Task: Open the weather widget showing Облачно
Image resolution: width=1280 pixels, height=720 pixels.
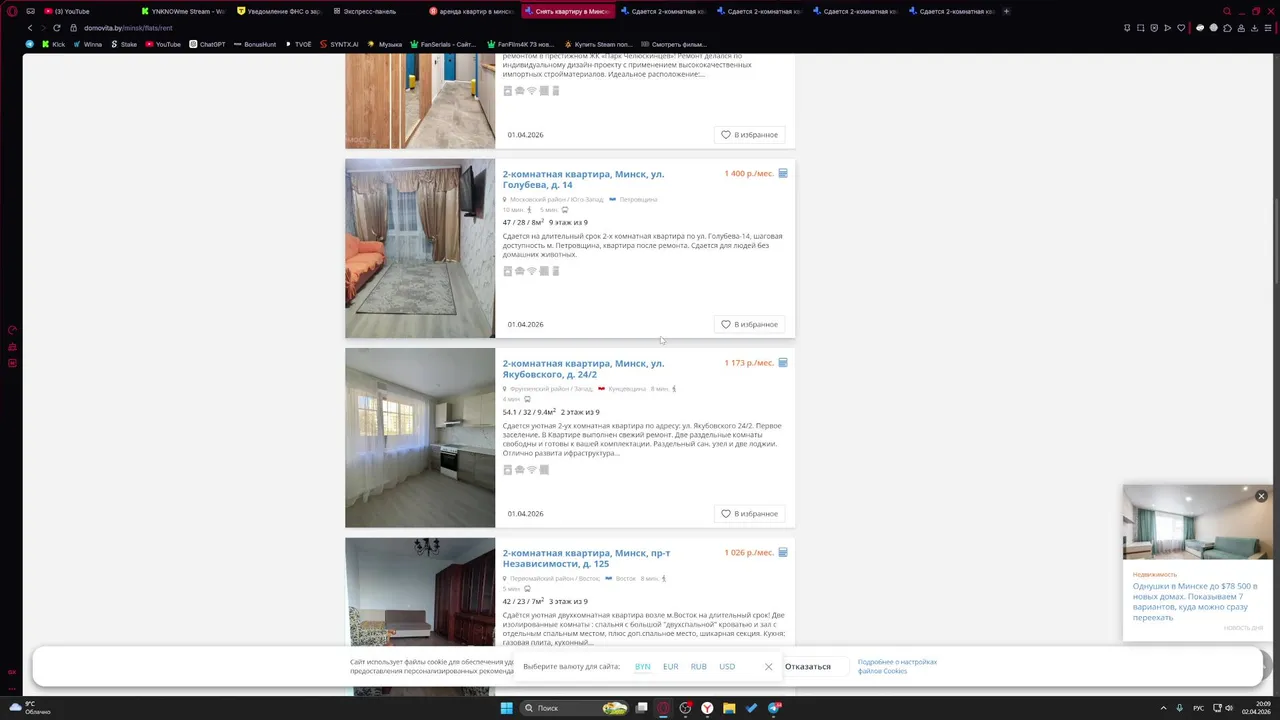Action: [30, 708]
